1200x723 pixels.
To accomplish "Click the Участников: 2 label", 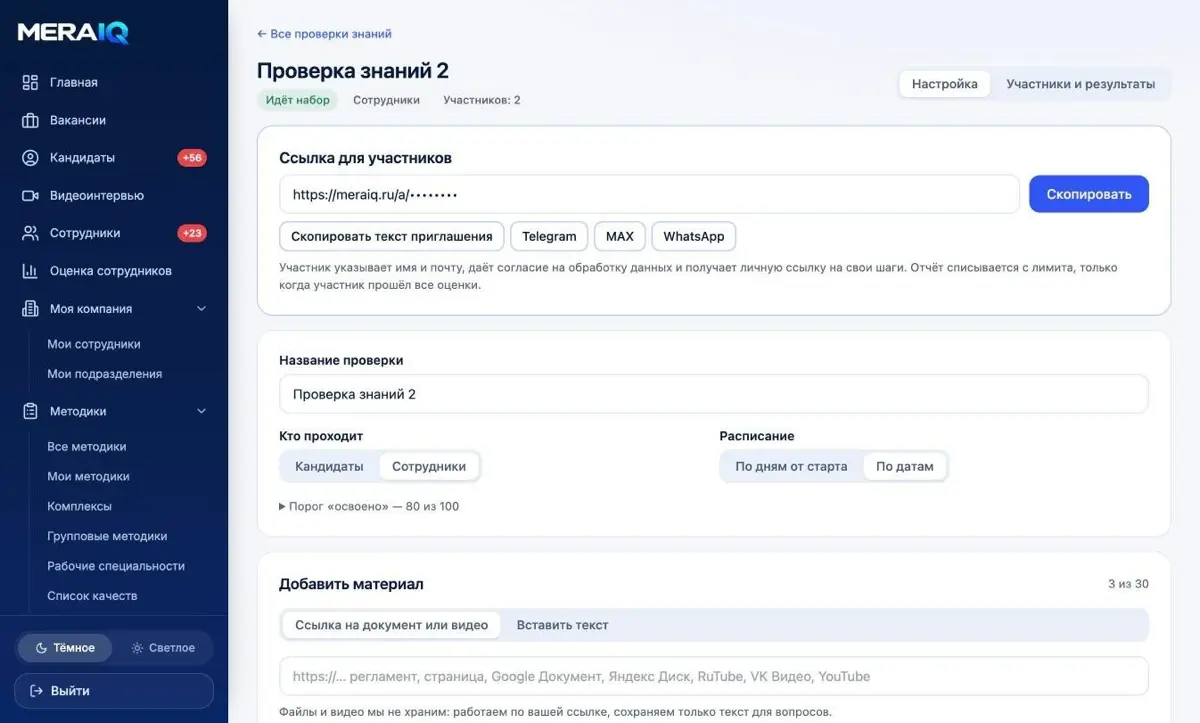I will tap(482, 100).
